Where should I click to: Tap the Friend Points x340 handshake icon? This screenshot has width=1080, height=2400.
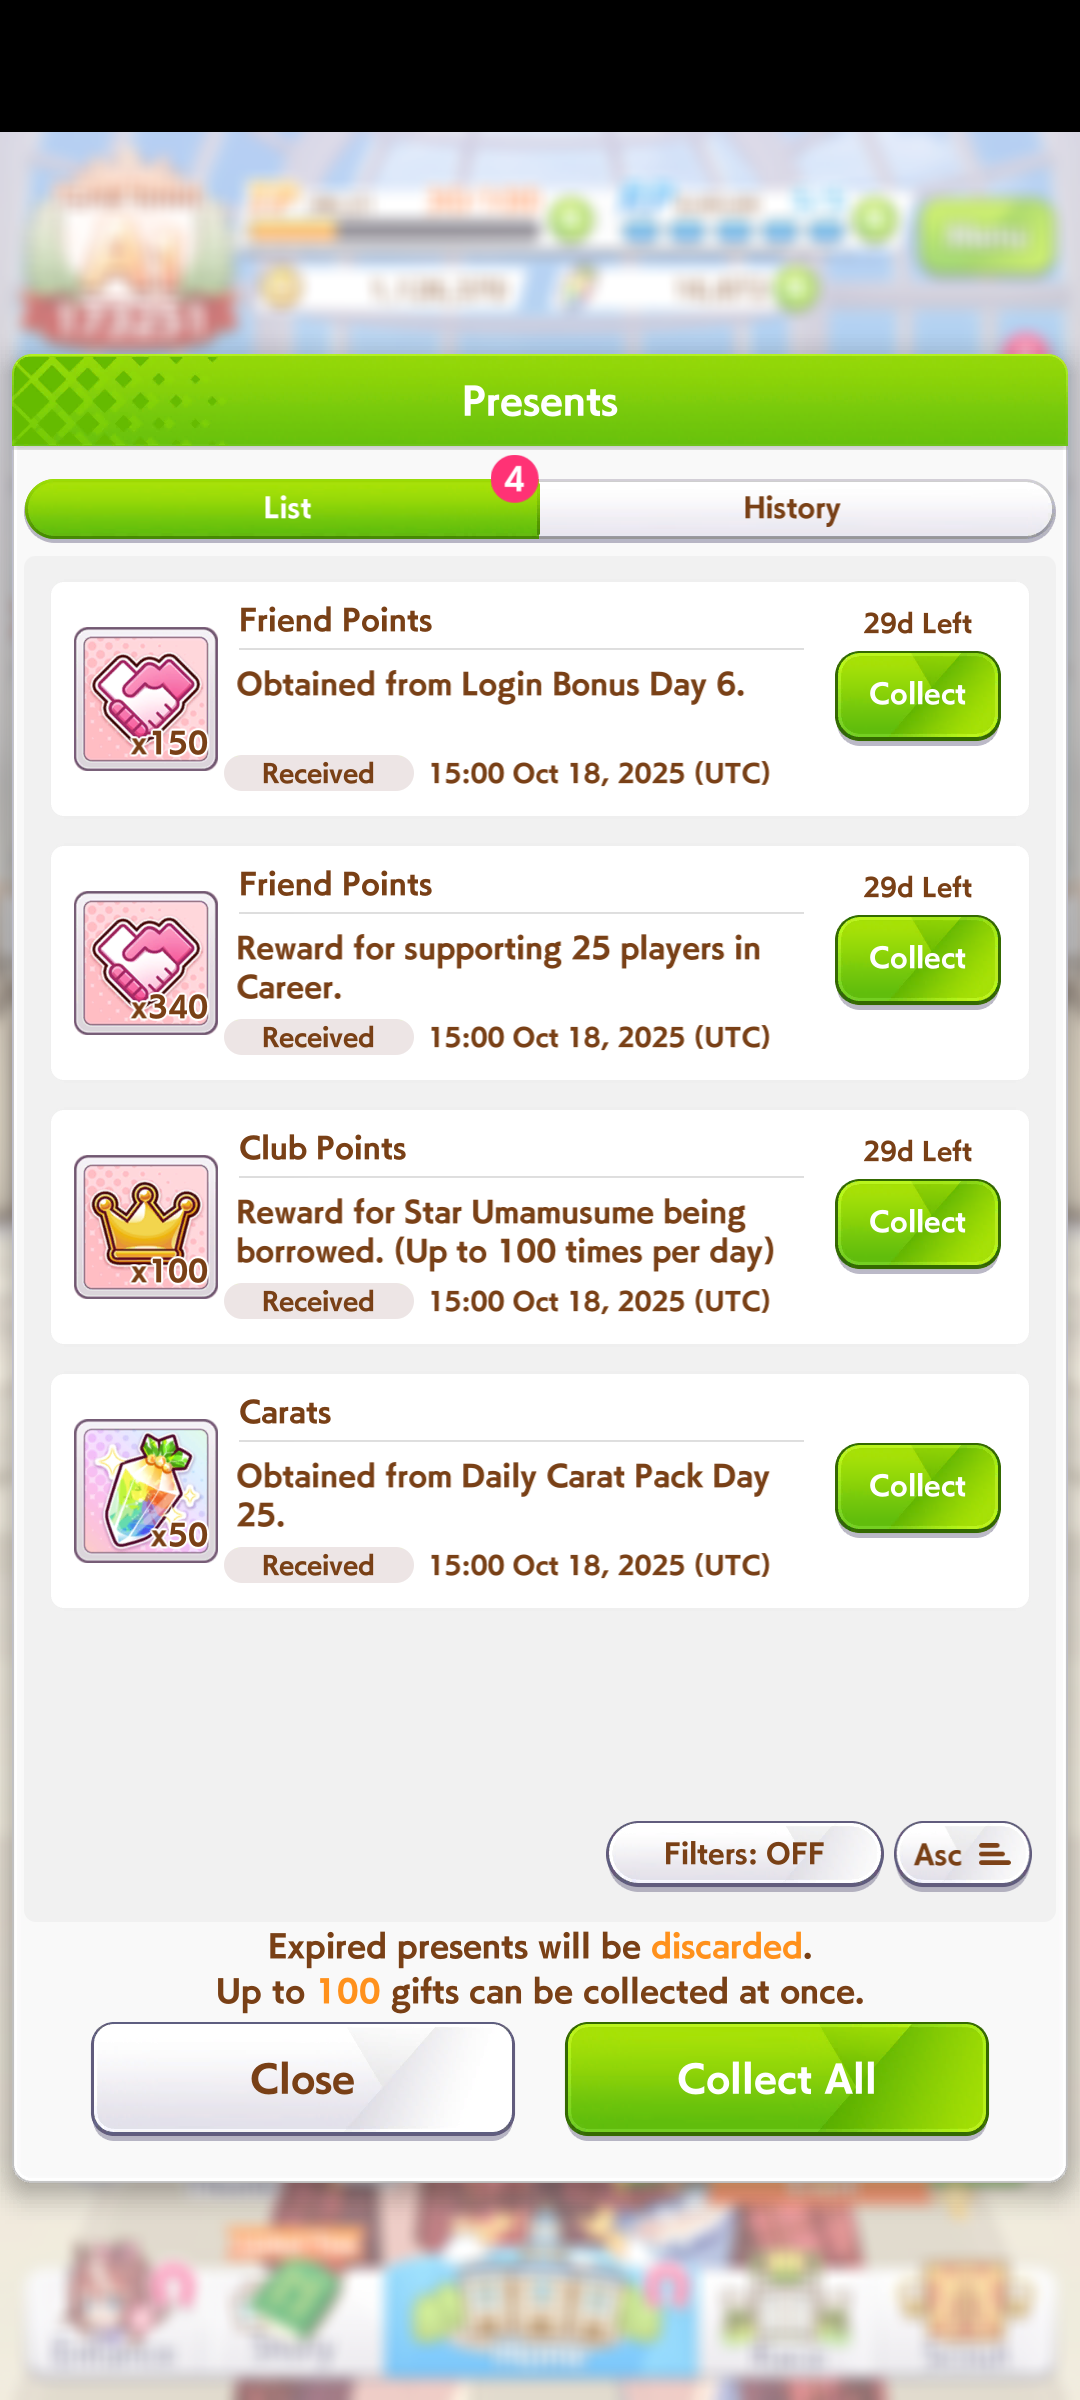pos(146,963)
